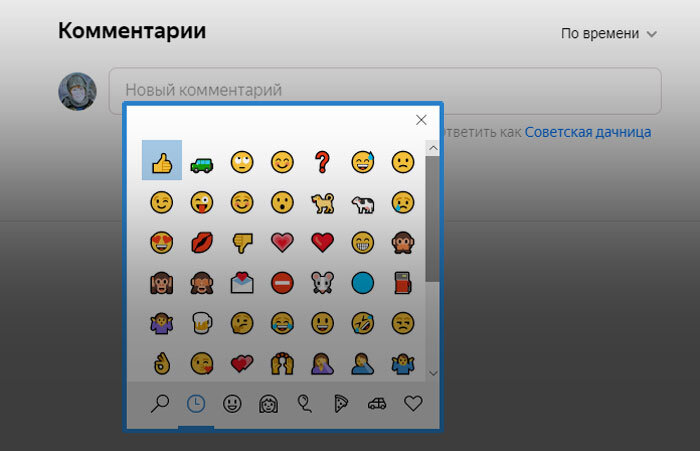This screenshot has width=700, height=451.
Task: Click the emoji picker scrollbar thumb
Action: (x=433, y=219)
